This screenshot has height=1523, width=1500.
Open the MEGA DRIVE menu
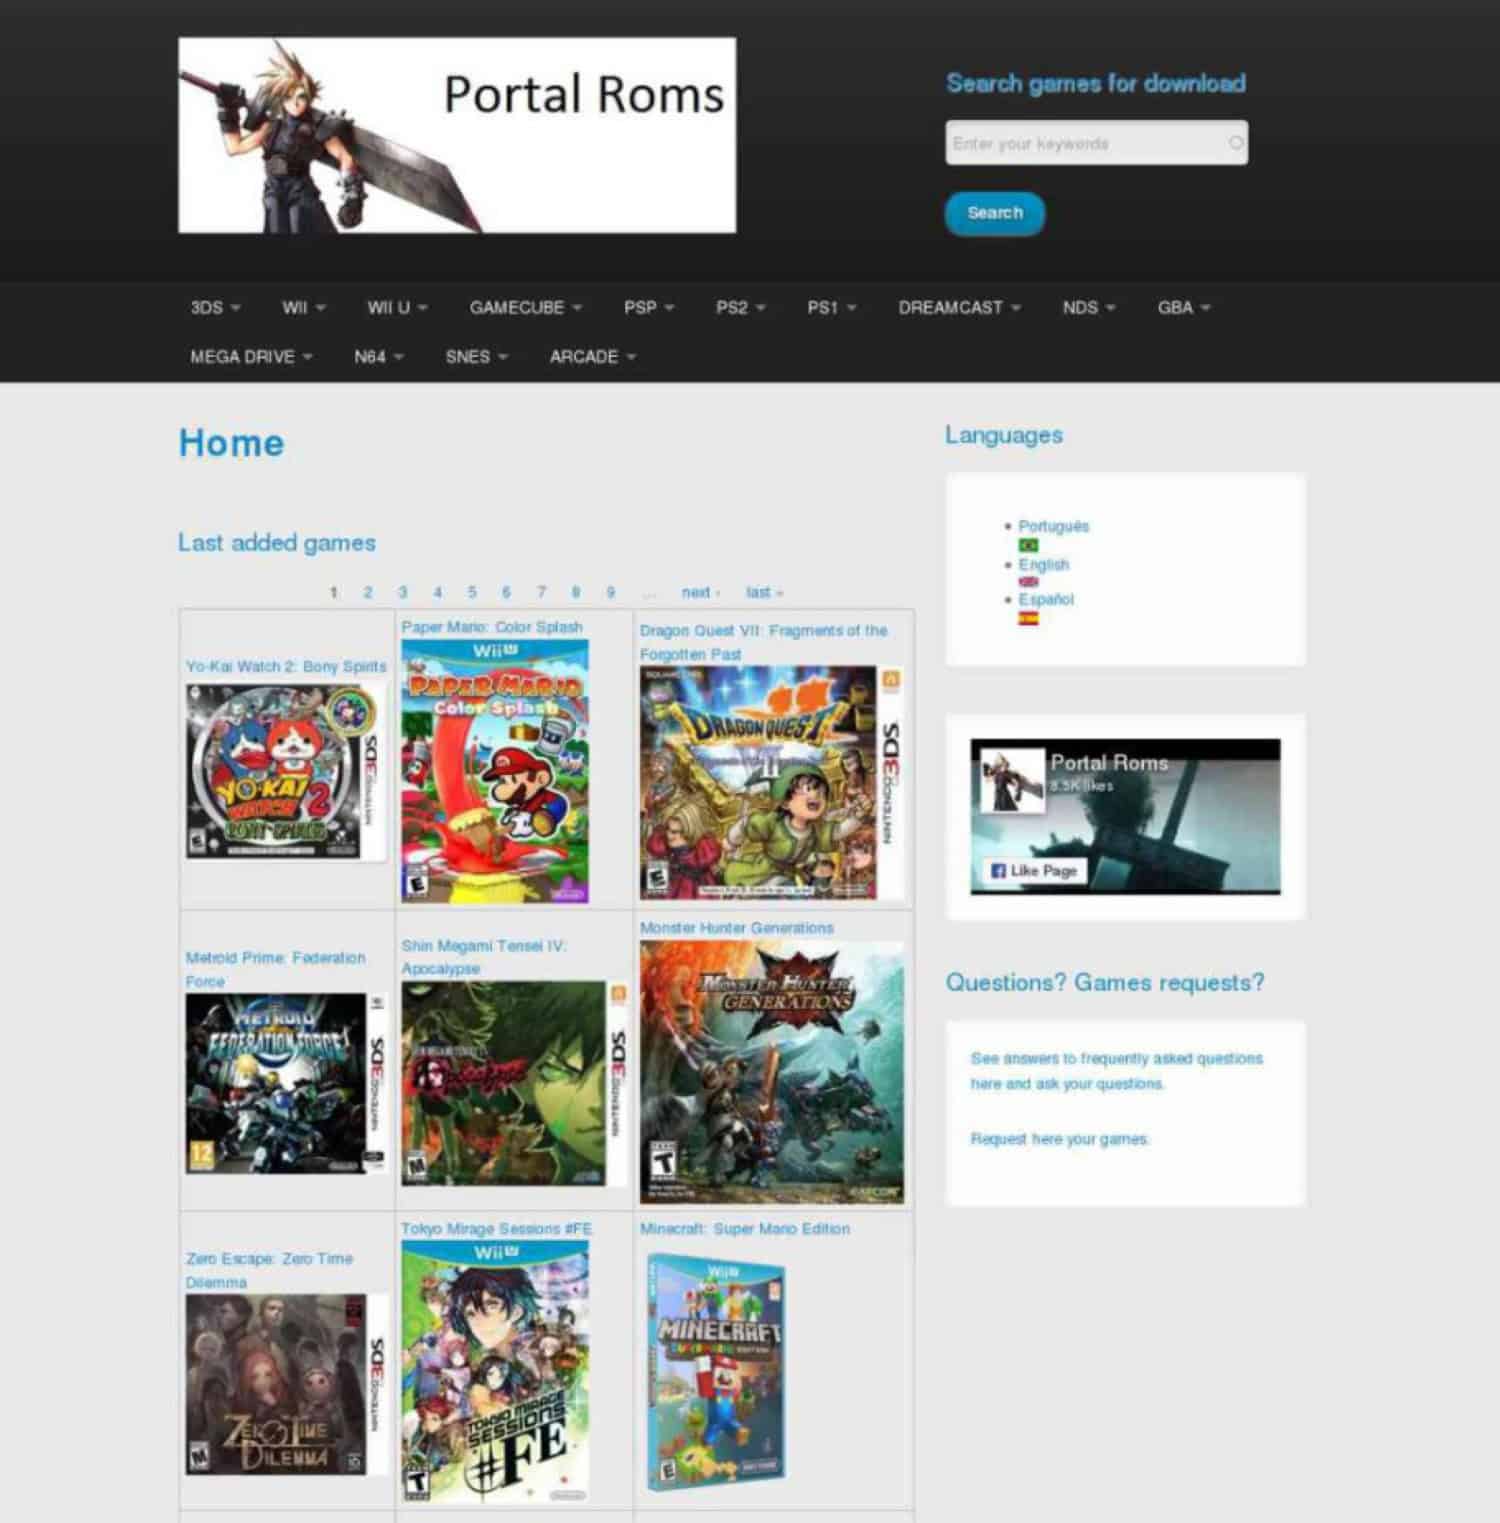tap(251, 356)
